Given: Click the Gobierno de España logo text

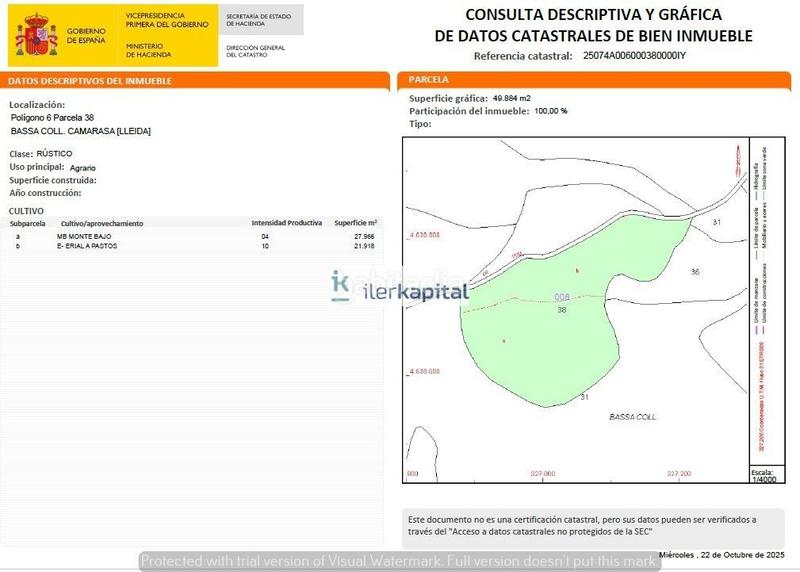Looking at the screenshot, I should 86,36.
